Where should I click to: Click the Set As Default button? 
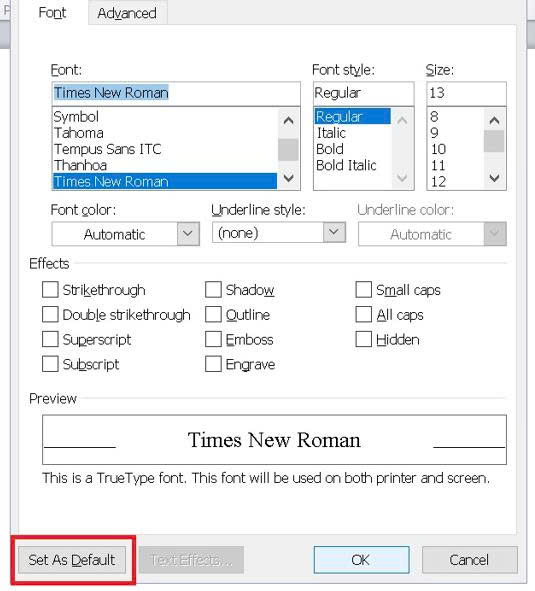tap(72, 560)
